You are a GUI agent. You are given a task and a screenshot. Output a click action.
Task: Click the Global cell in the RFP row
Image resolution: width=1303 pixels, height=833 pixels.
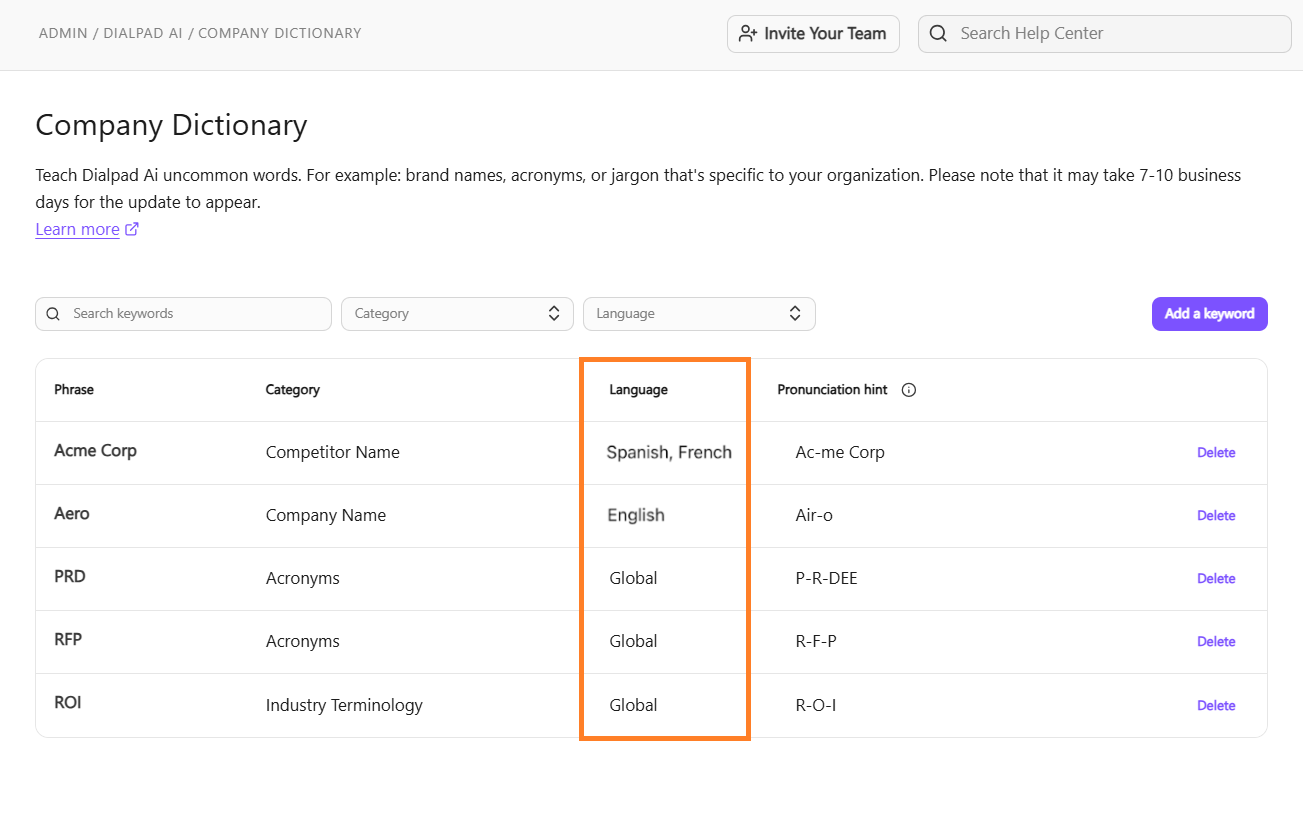point(633,641)
